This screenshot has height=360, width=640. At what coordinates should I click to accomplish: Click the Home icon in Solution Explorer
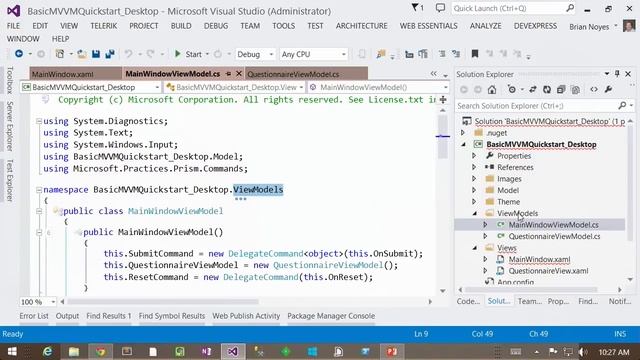(492, 89)
